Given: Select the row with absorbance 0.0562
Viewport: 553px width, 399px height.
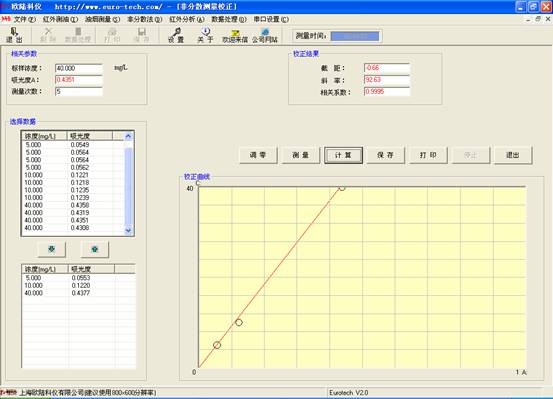Looking at the screenshot, I should [x=73, y=168].
